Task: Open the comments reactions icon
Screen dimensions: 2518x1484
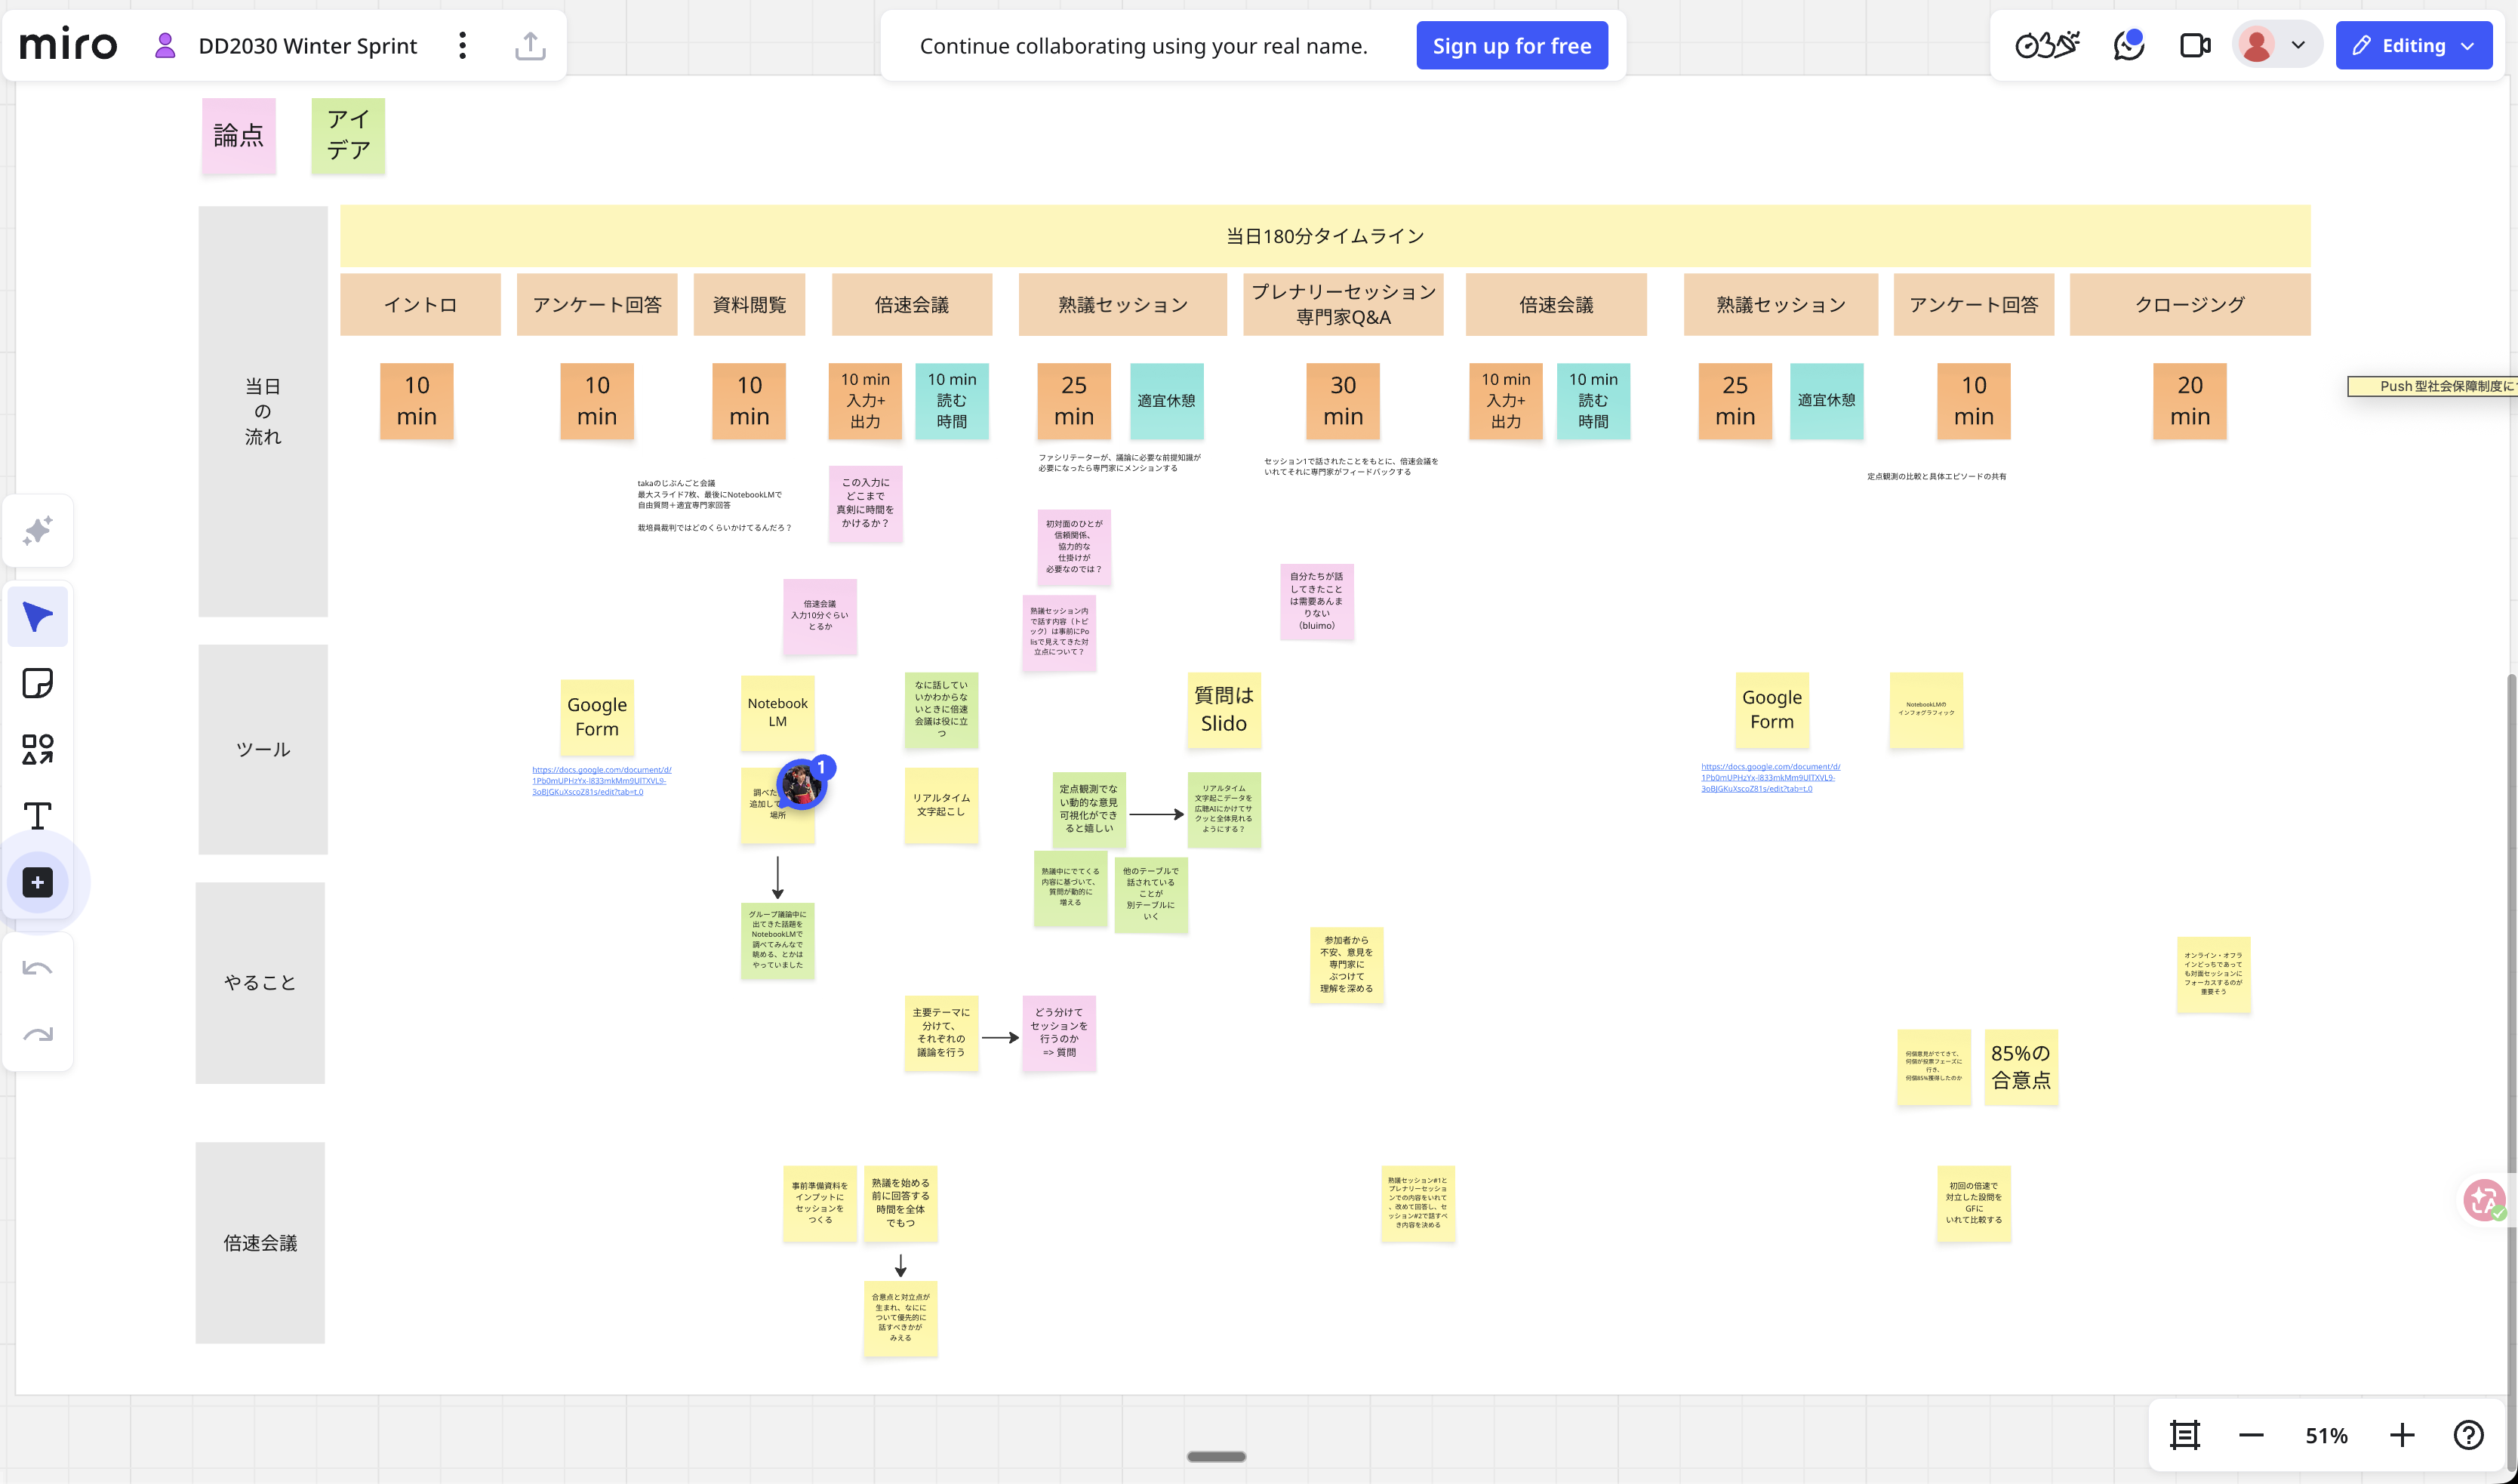Action: (2128, 45)
